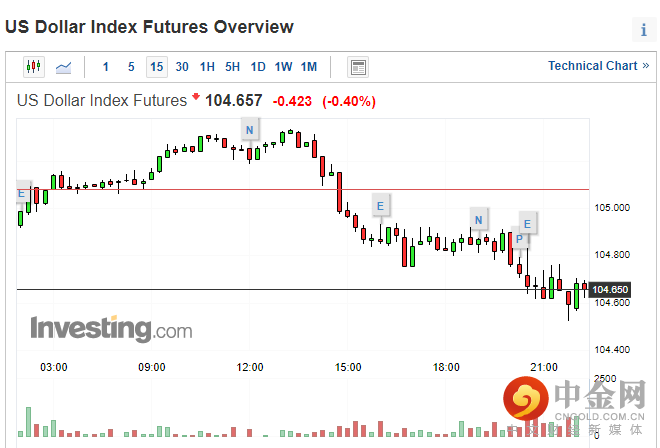Viewport: 660px width, 448px height.
Task: Open the news panel icon in toolbar
Action: [x=358, y=67]
